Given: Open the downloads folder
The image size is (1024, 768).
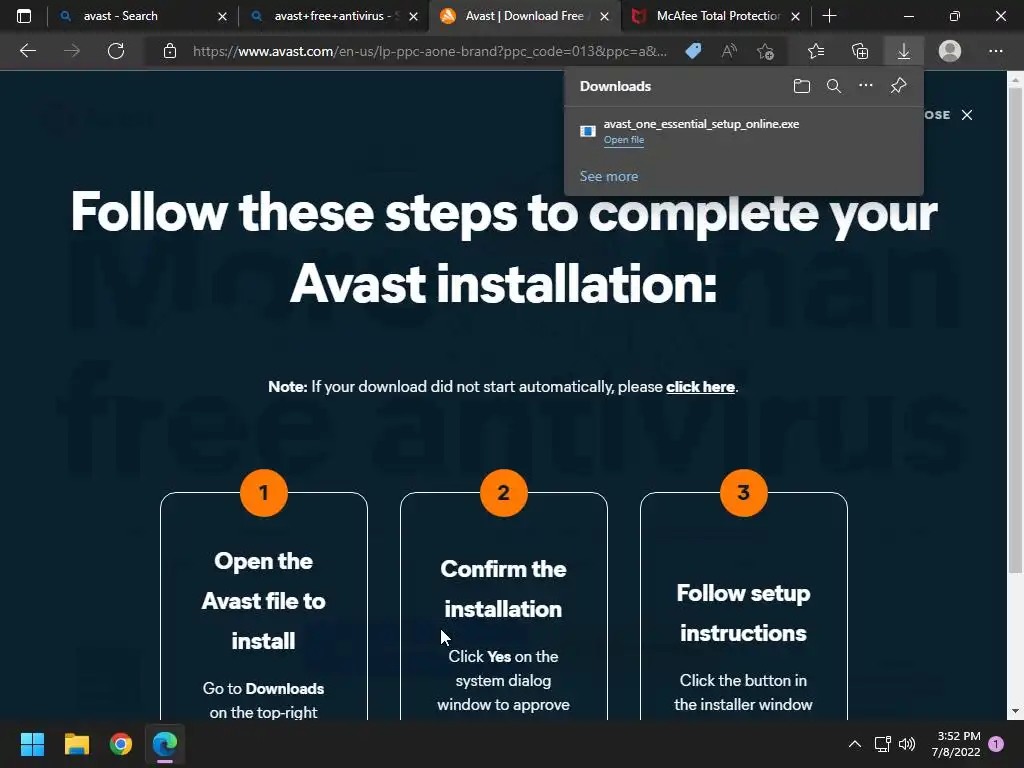Looking at the screenshot, I should [802, 86].
